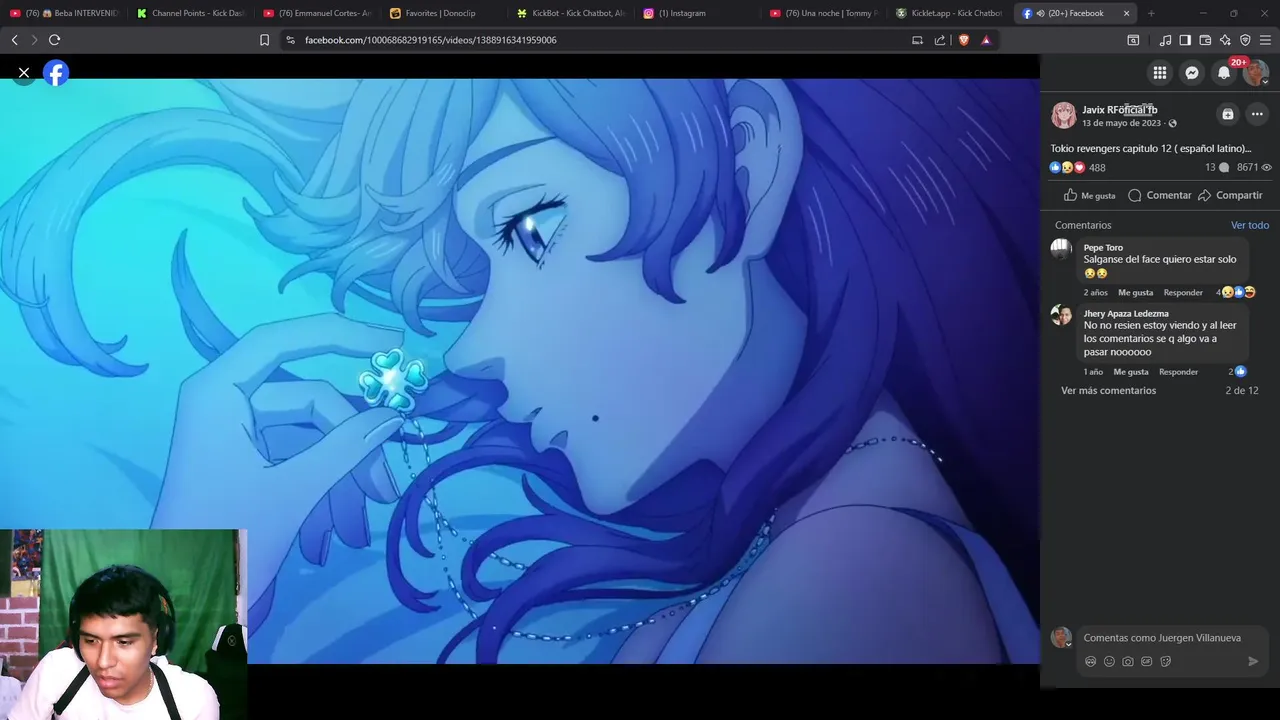Open the Facebook menu grid icon
Screen dimensions: 1280x720
pyautogui.click(x=1160, y=73)
